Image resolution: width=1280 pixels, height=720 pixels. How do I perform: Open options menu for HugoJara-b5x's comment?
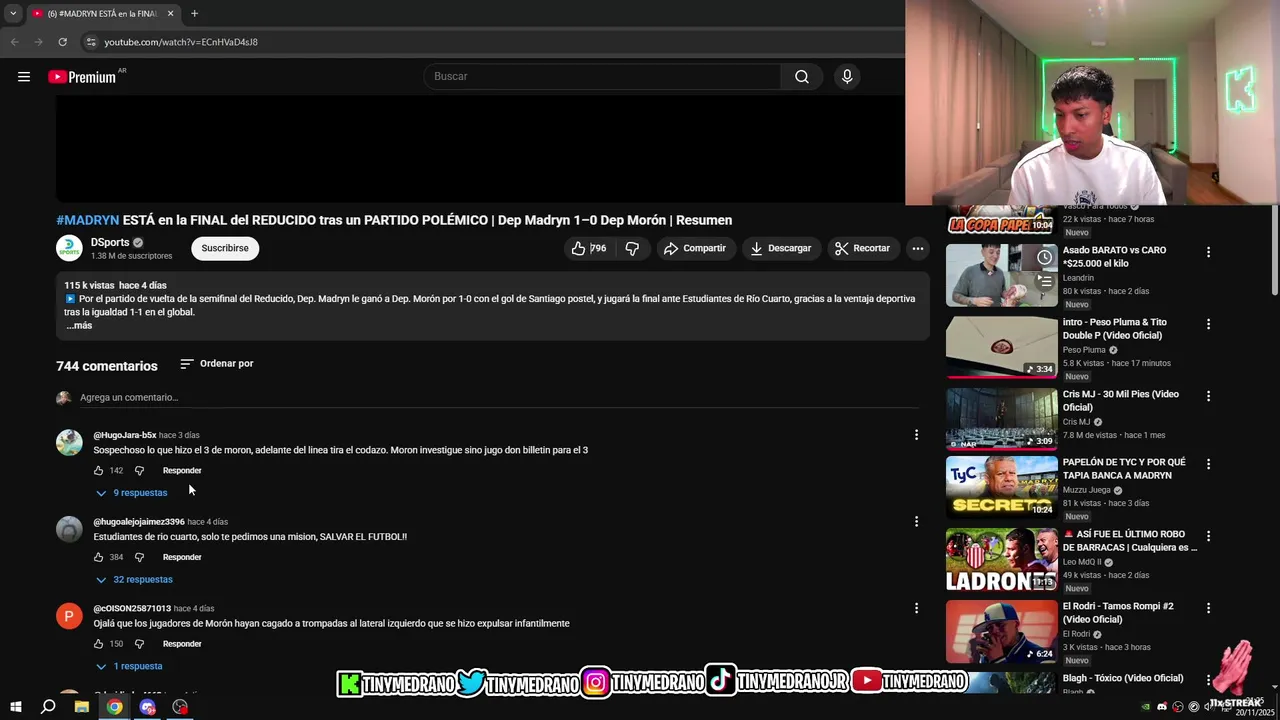pos(916,435)
